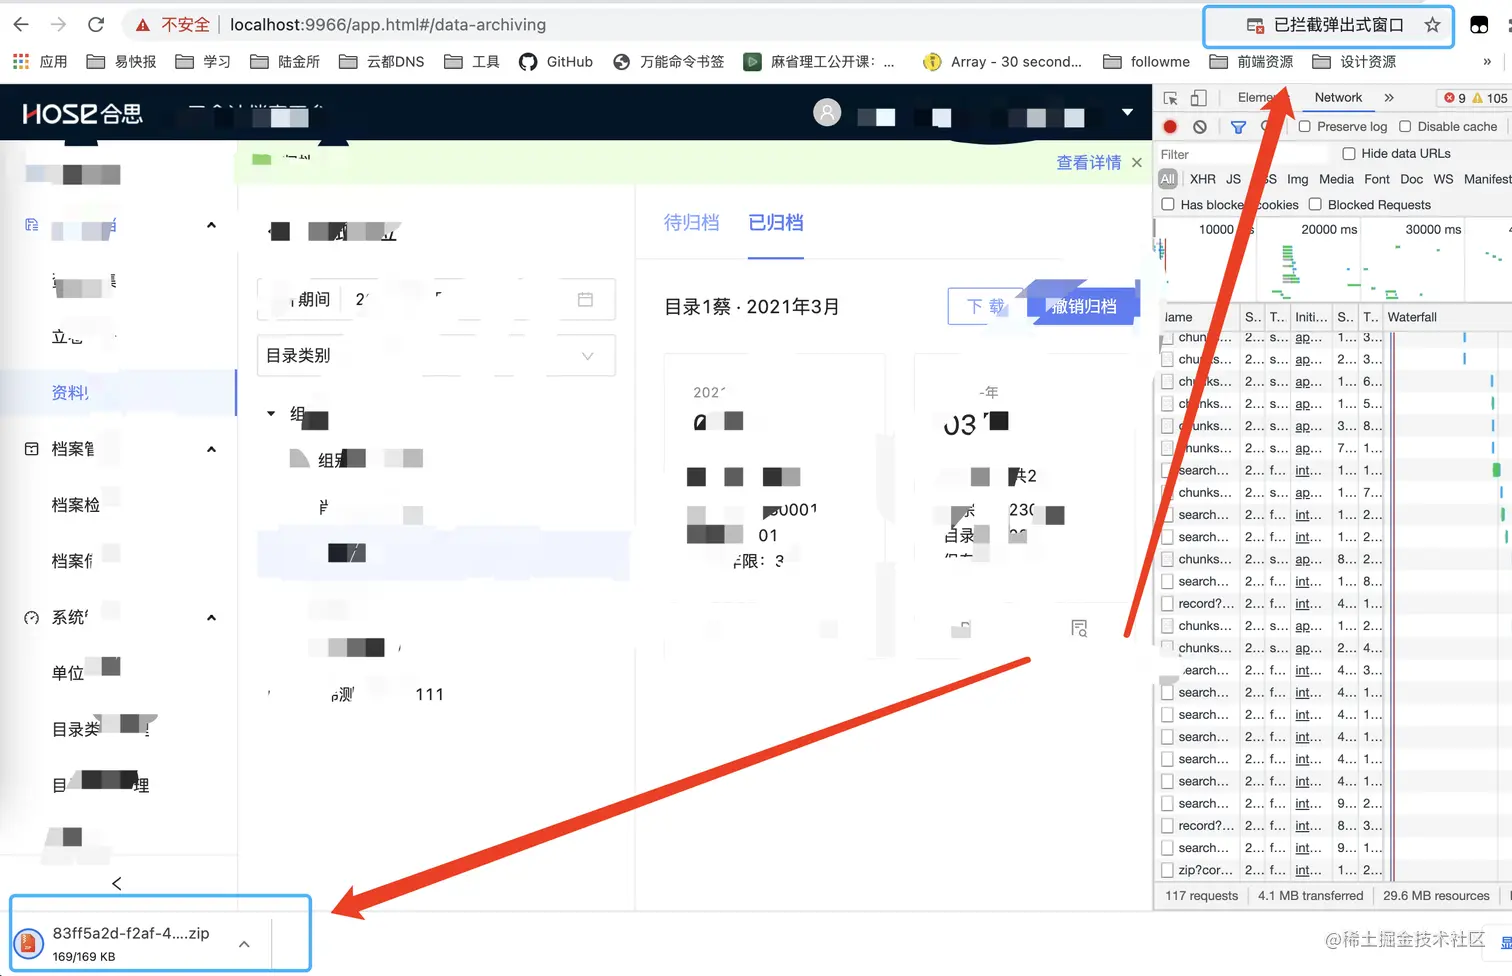
Task: Open the 设计资源 bookmarks folder
Action: click(x=1354, y=62)
